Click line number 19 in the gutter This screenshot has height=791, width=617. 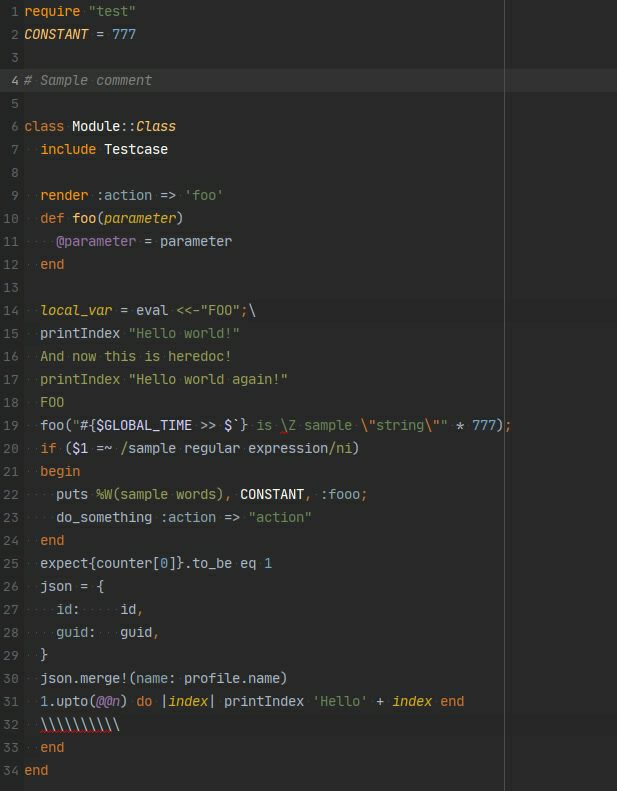(11, 425)
